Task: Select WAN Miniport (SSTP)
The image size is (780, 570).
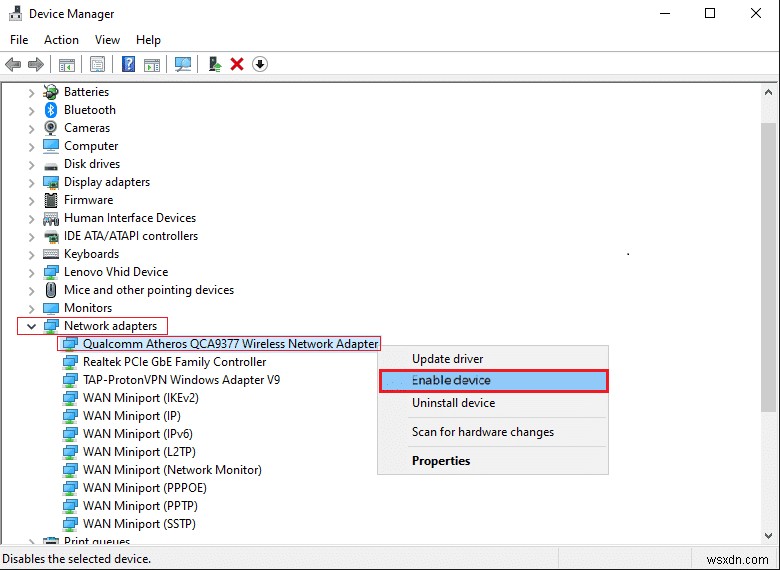Action: click(139, 524)
